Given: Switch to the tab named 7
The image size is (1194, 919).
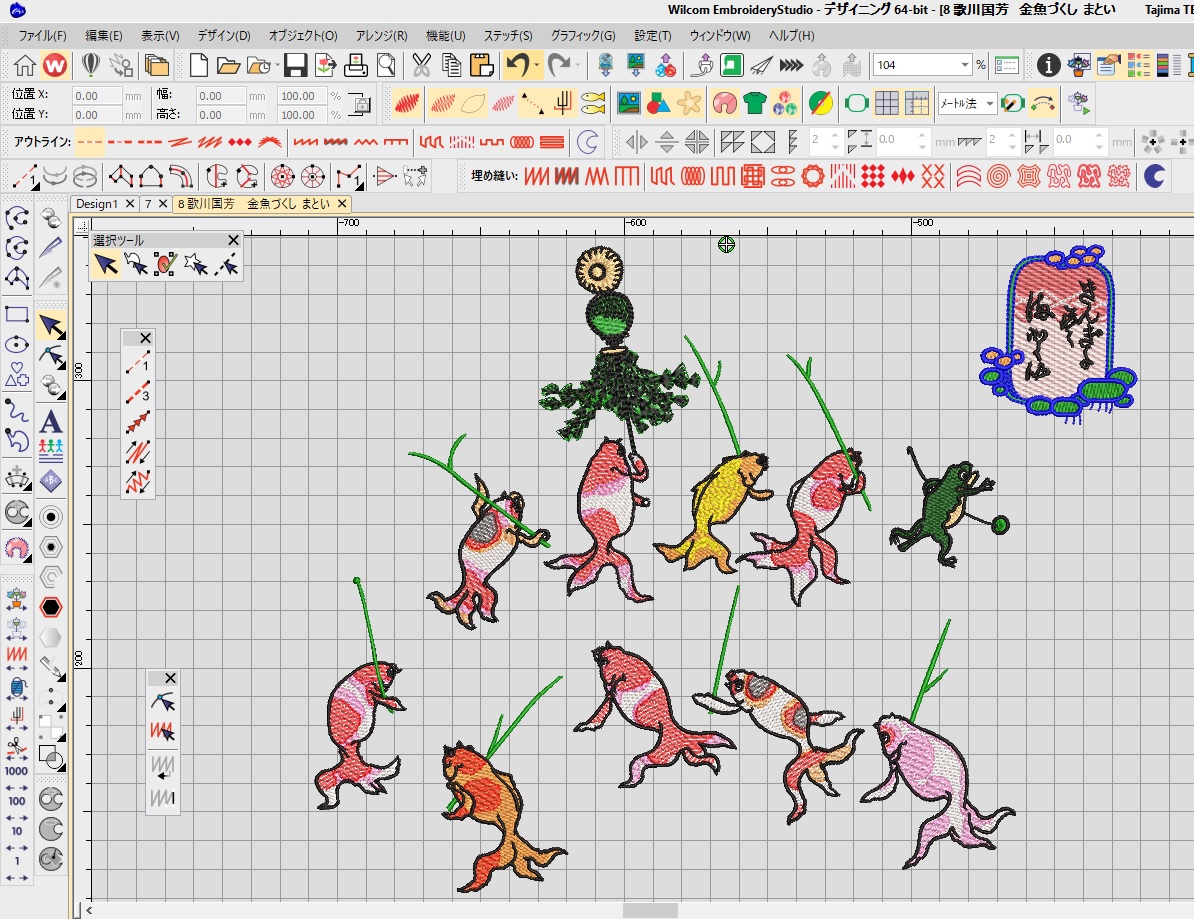Looking at the screenshot, I should [148, 204].
